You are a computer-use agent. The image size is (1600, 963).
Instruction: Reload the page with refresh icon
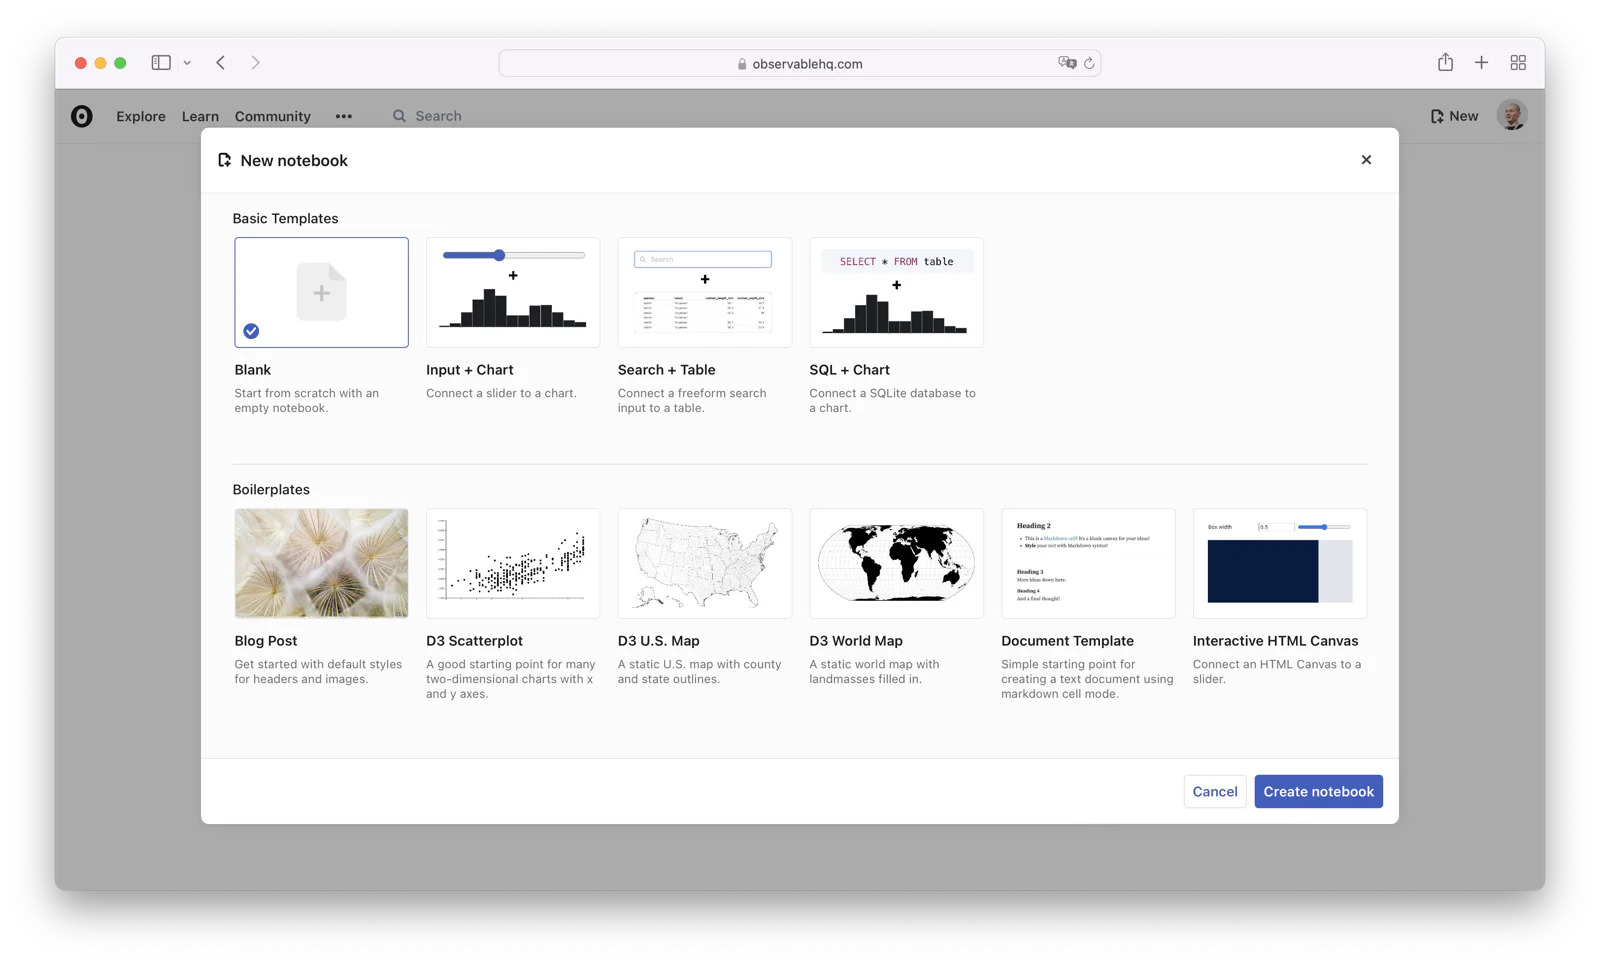[x=1089, y=63]
